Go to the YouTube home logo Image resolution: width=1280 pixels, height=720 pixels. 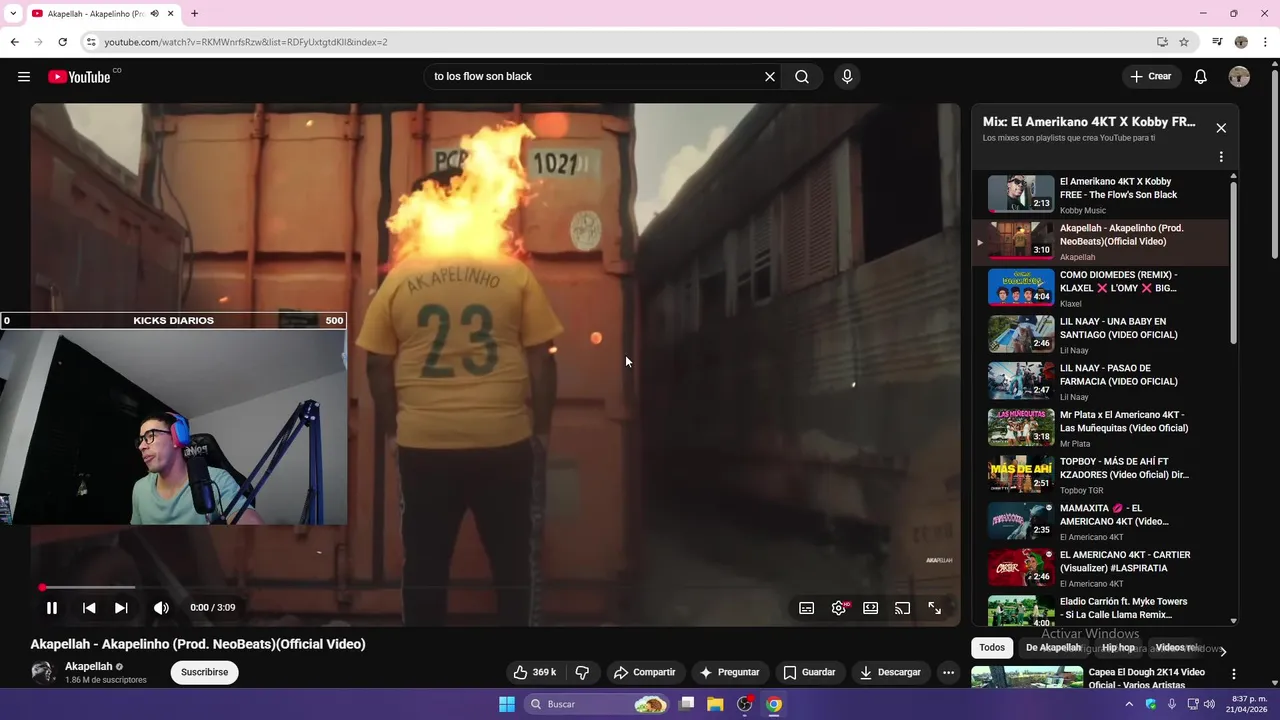tap(79, 77)
